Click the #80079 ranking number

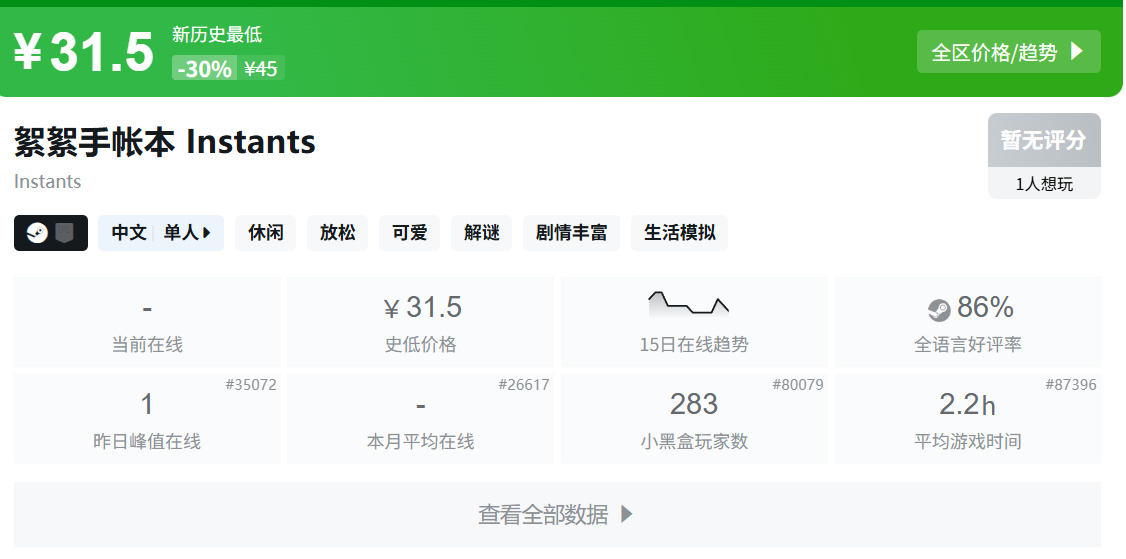pos(798,384)
